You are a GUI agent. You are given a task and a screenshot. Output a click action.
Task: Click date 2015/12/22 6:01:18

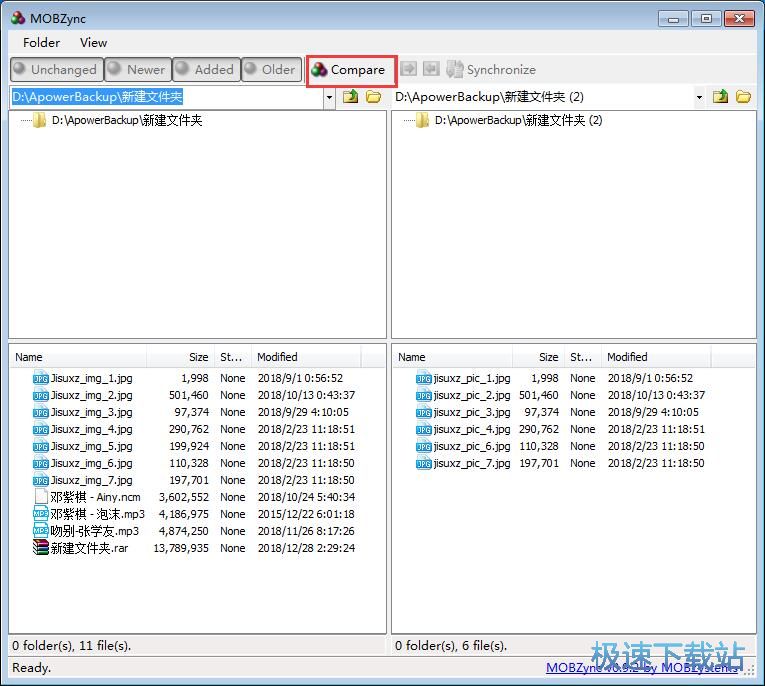(x=306, y=514)
